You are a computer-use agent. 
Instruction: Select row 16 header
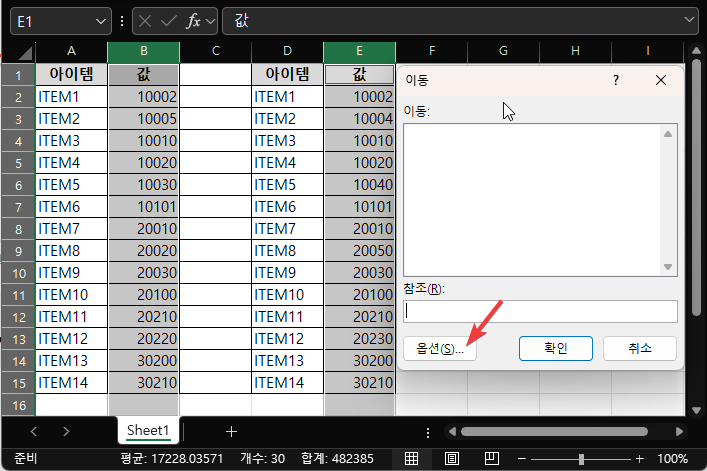pyautogui.click(x=18, y=405)
